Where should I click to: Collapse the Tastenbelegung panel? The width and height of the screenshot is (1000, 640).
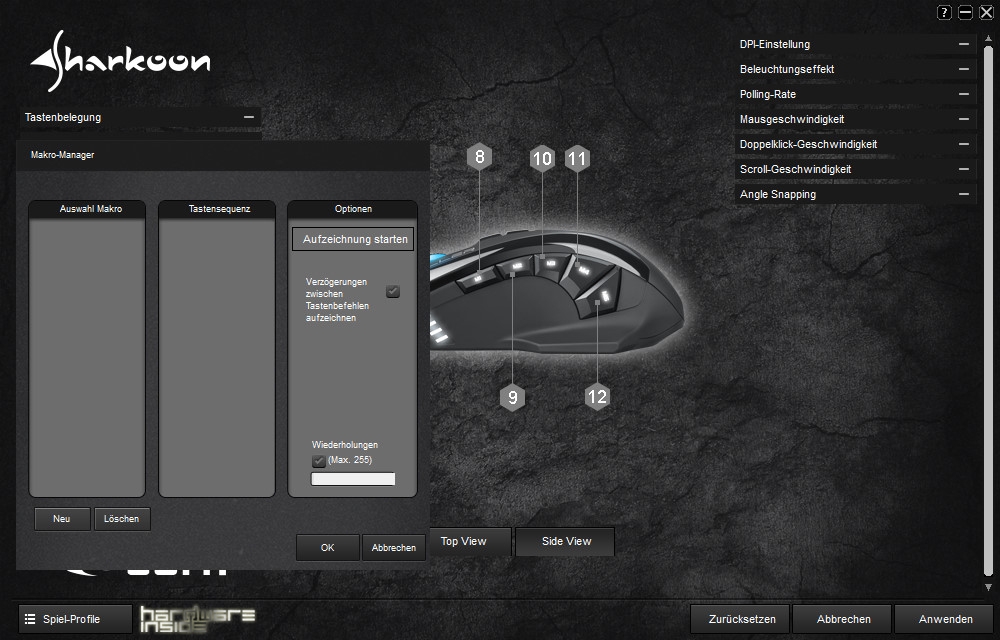click(x=249, y=117)
